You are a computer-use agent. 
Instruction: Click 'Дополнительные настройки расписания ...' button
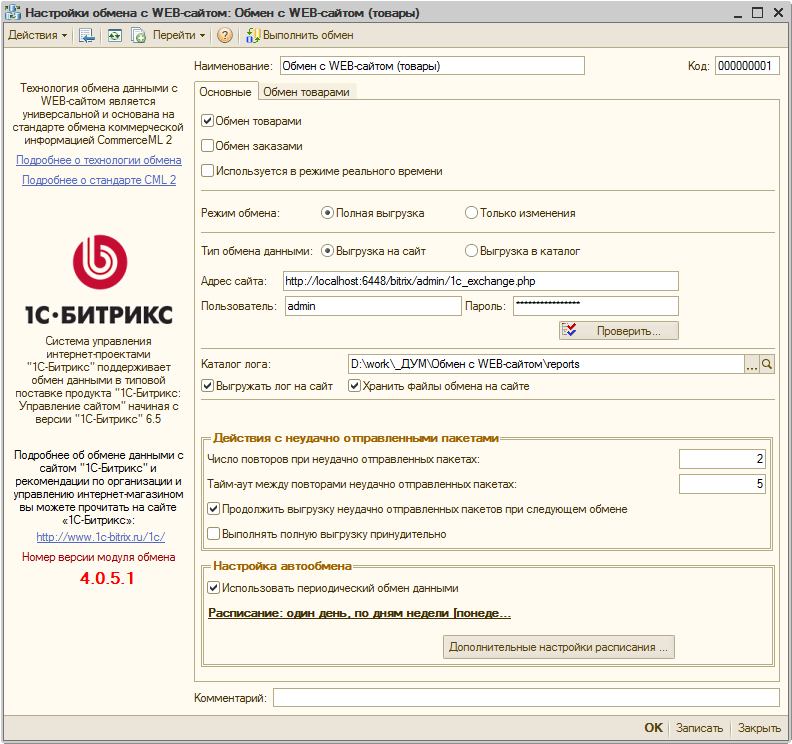point(559,647)
